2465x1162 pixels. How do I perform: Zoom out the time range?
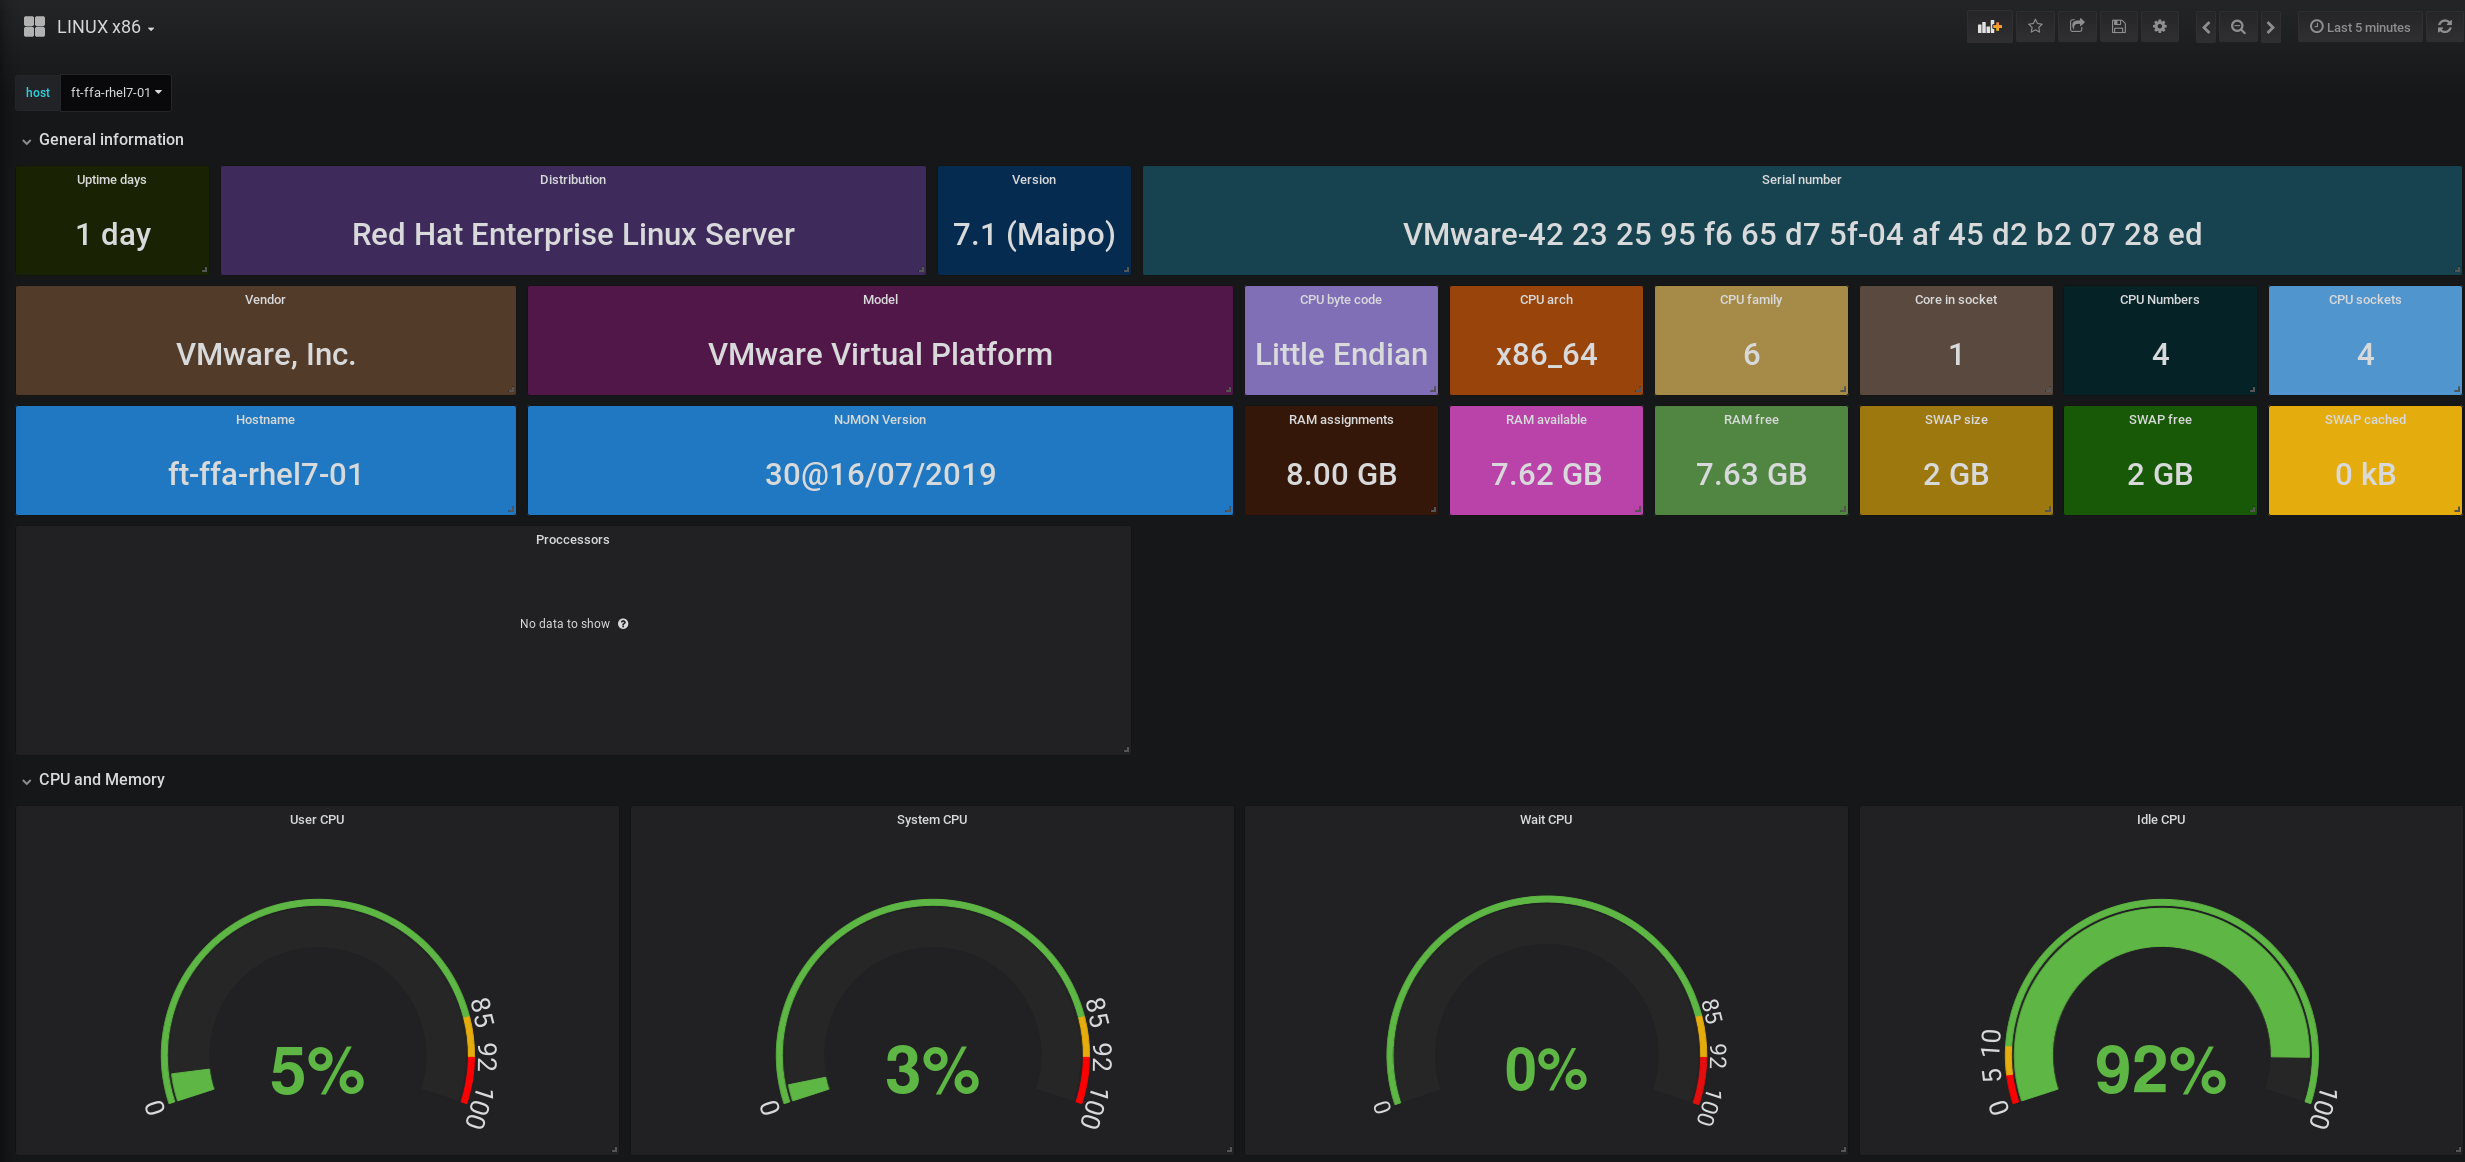[x=2238, y=27]
